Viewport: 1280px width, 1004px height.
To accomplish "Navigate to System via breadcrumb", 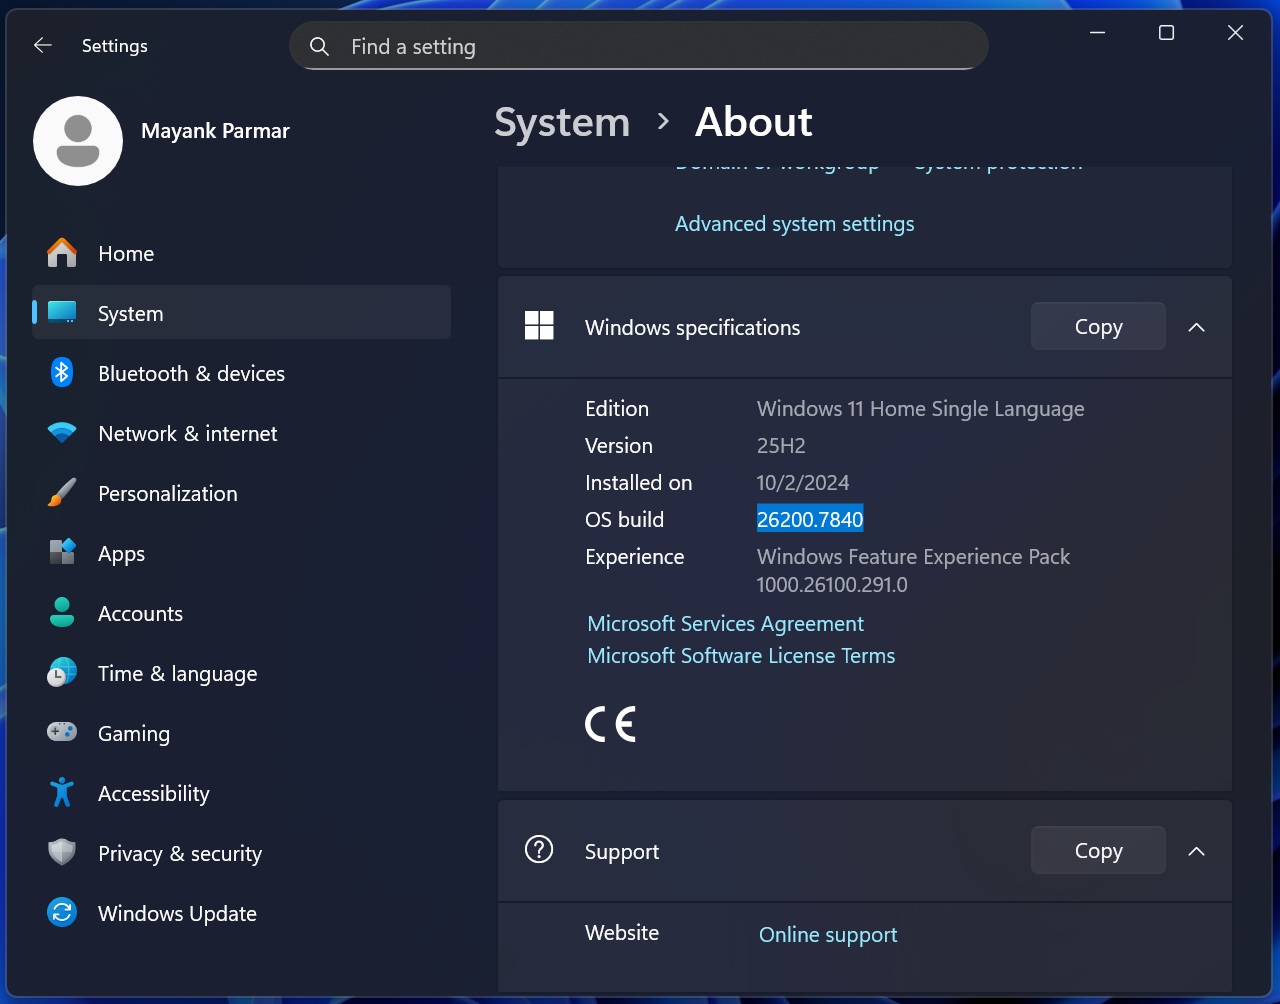I will point(561,122).
